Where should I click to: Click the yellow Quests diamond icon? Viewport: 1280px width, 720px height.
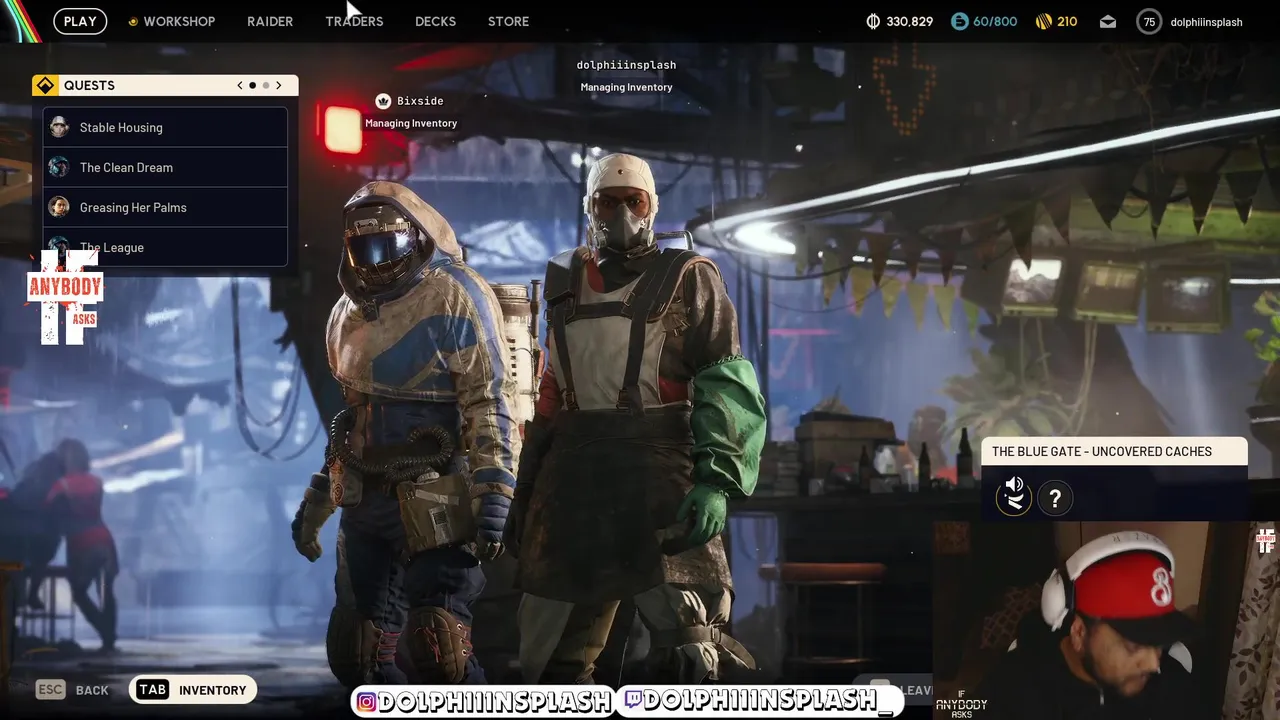[45, 85]
